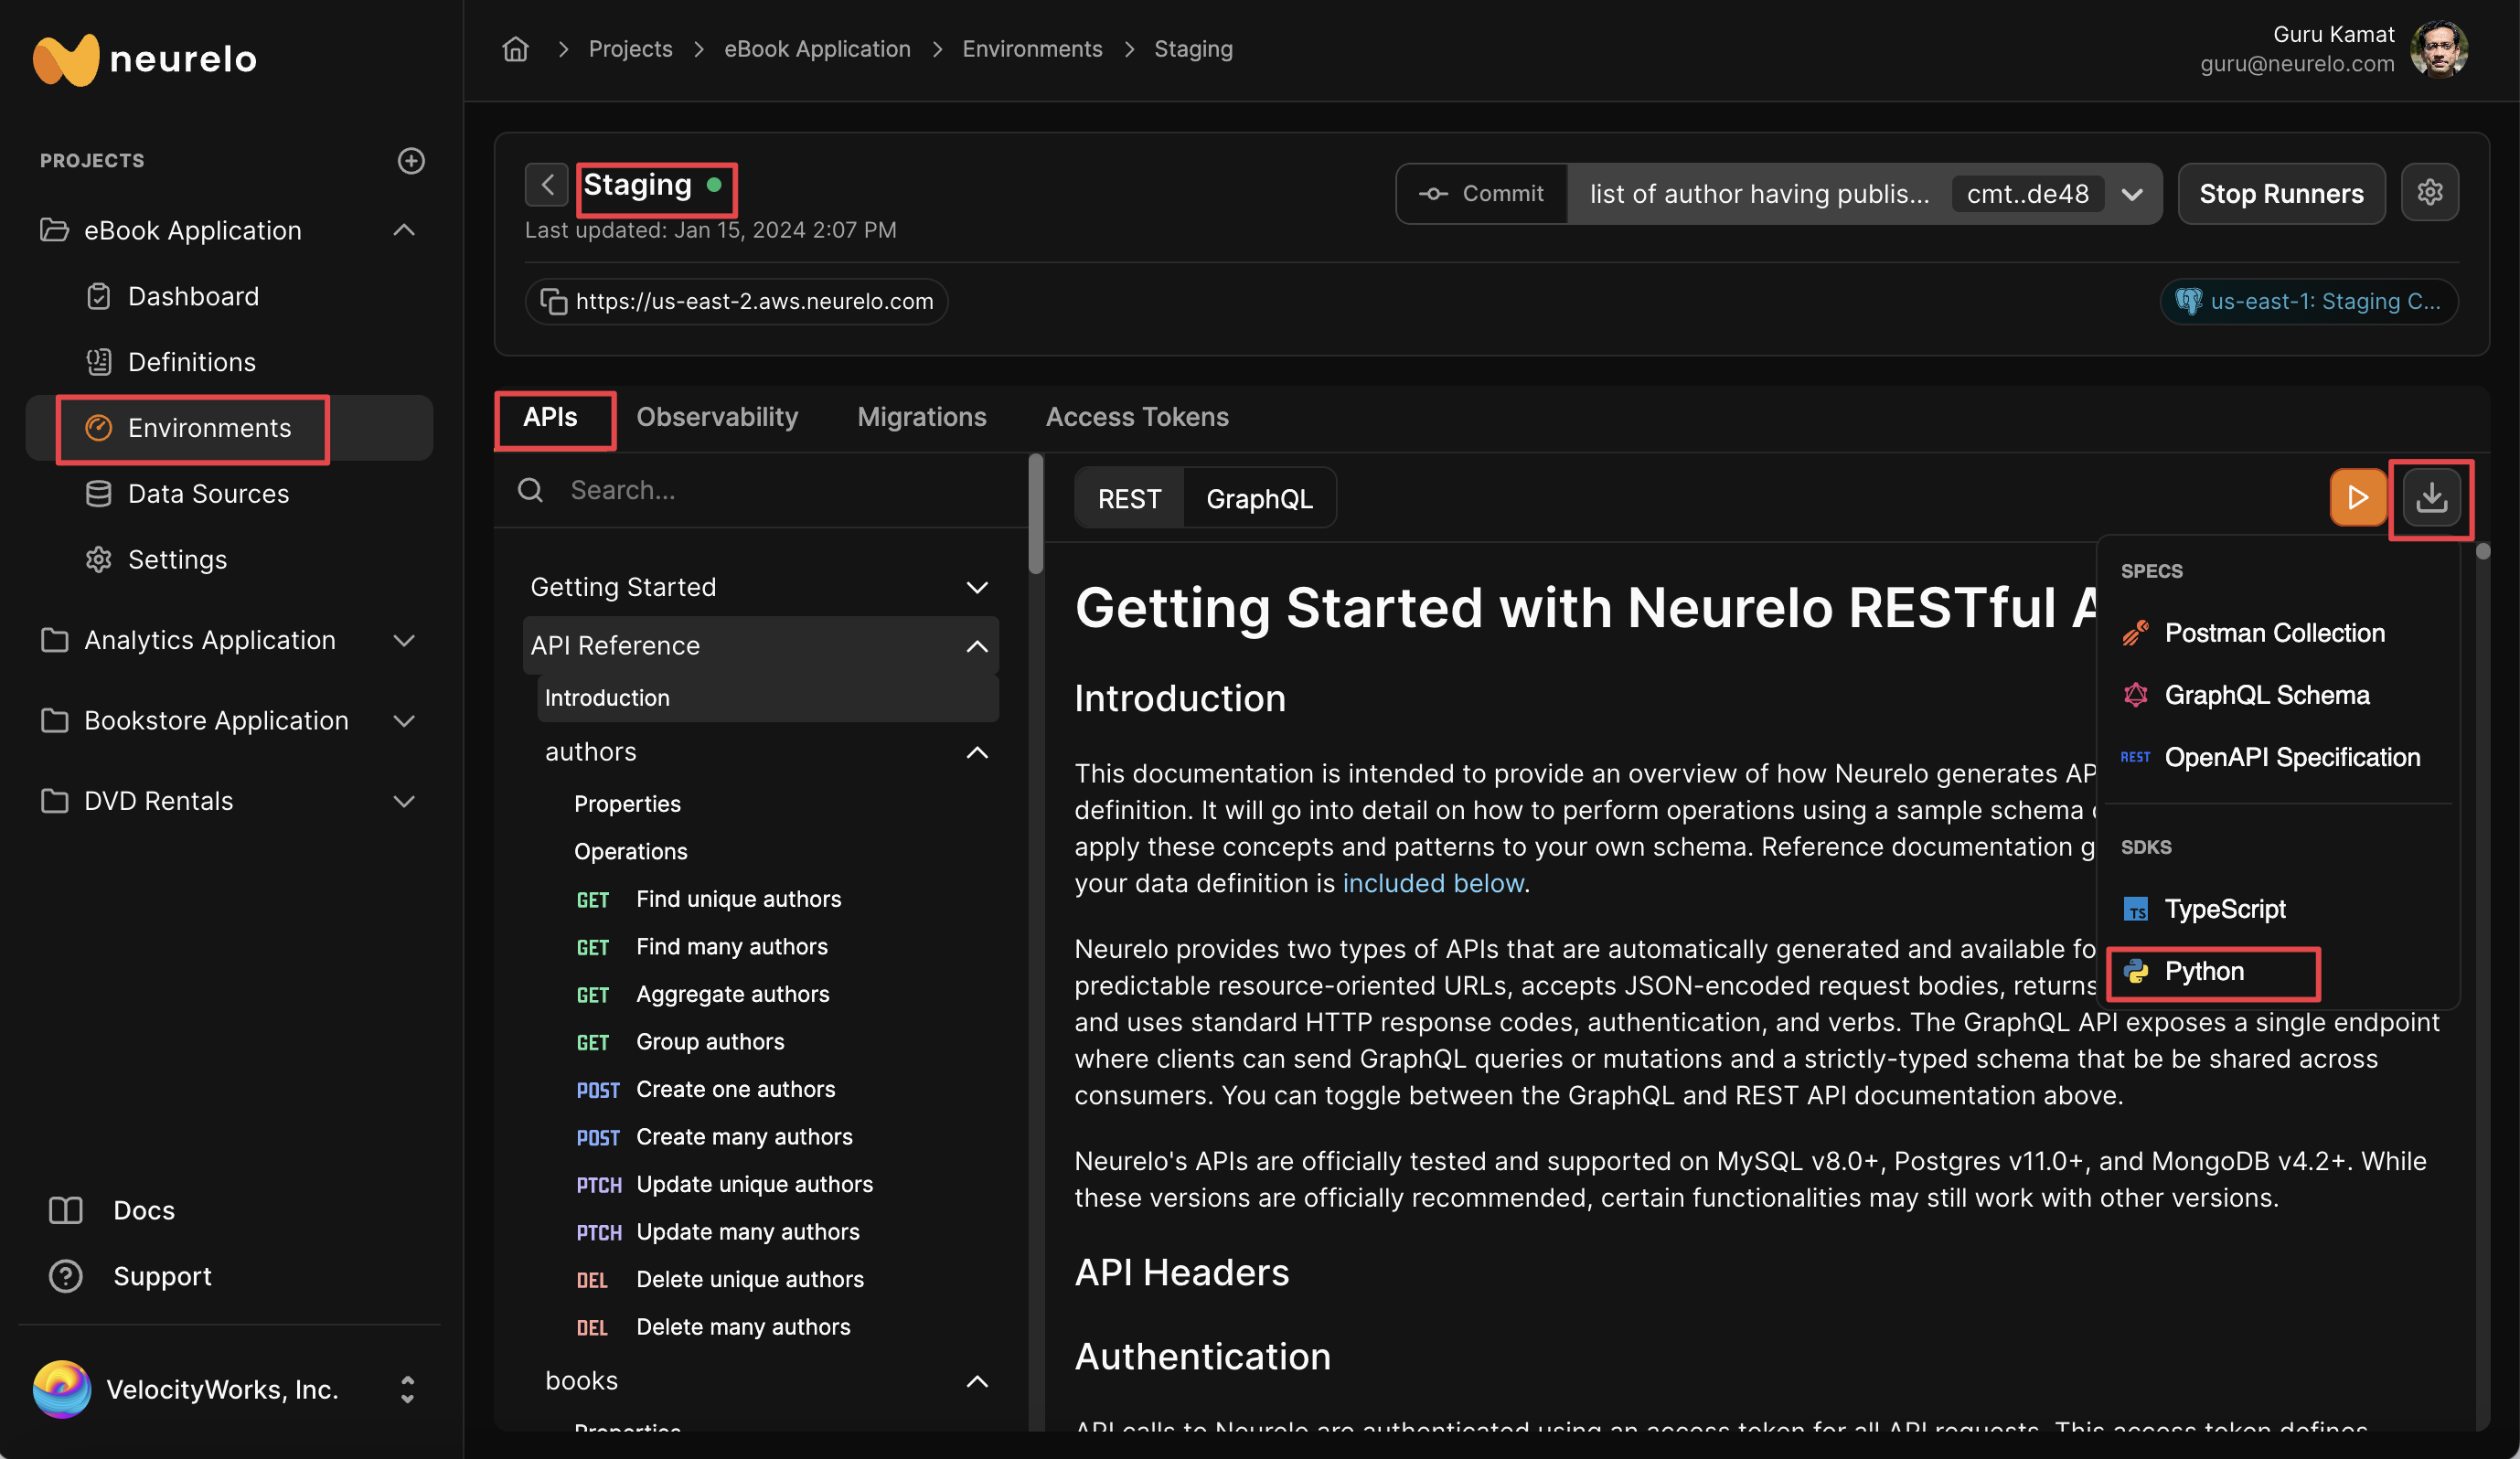Screen dimensions: 2520x1459
Task: Click the home breadcrumb icon
Action: click(x=515, y=49)
